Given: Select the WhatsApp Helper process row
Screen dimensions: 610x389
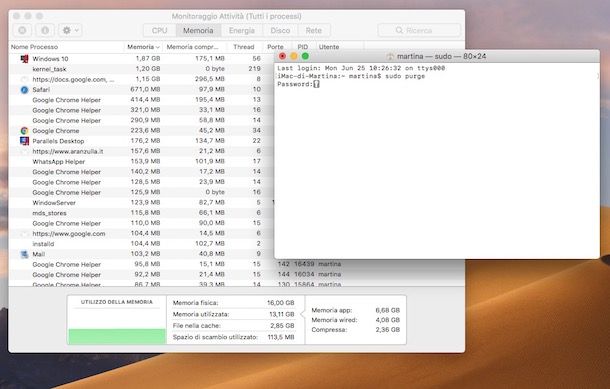Looking at the screenshot, I should click(x=142, y=161).
